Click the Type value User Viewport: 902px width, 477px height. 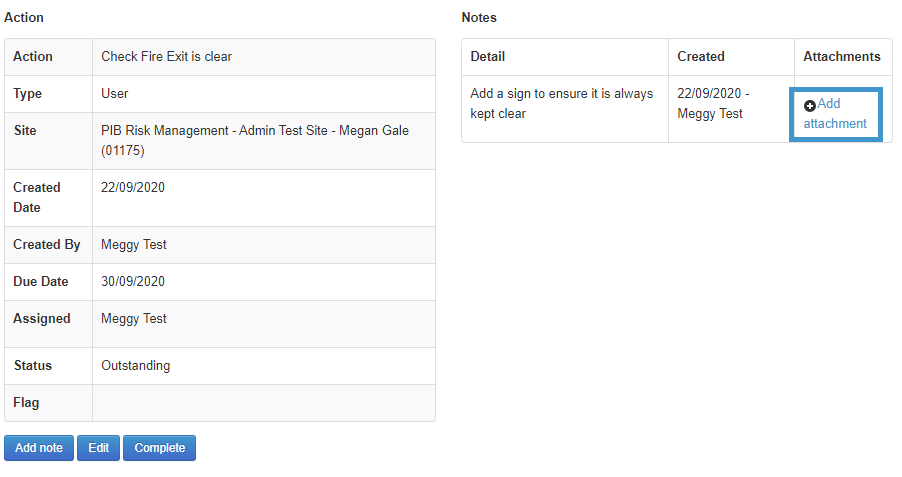(x=114, y=93)
